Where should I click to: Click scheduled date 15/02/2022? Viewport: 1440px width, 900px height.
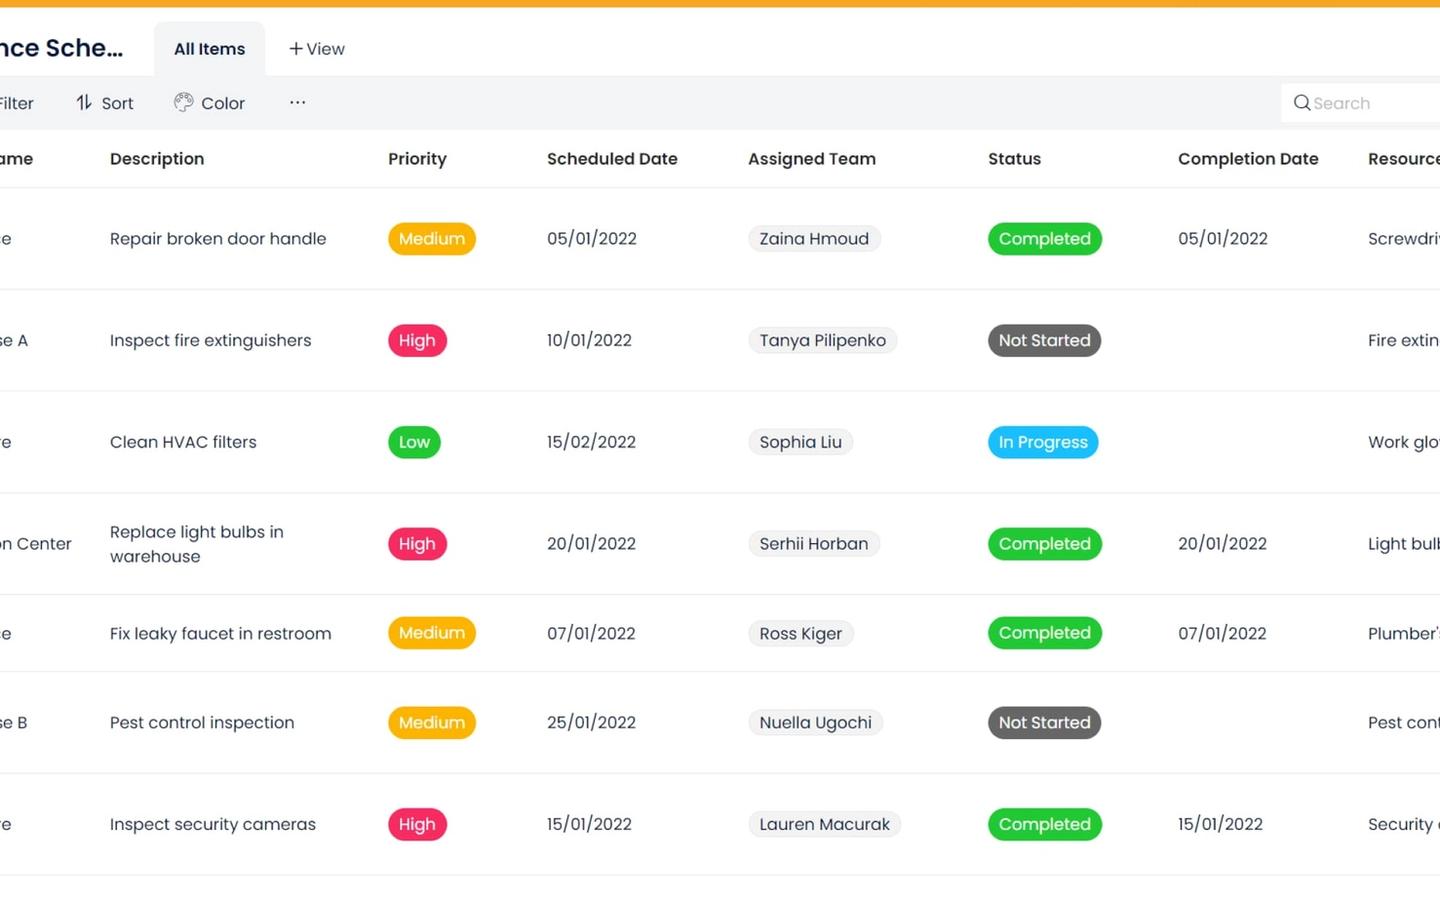click(x=591, y=442)
